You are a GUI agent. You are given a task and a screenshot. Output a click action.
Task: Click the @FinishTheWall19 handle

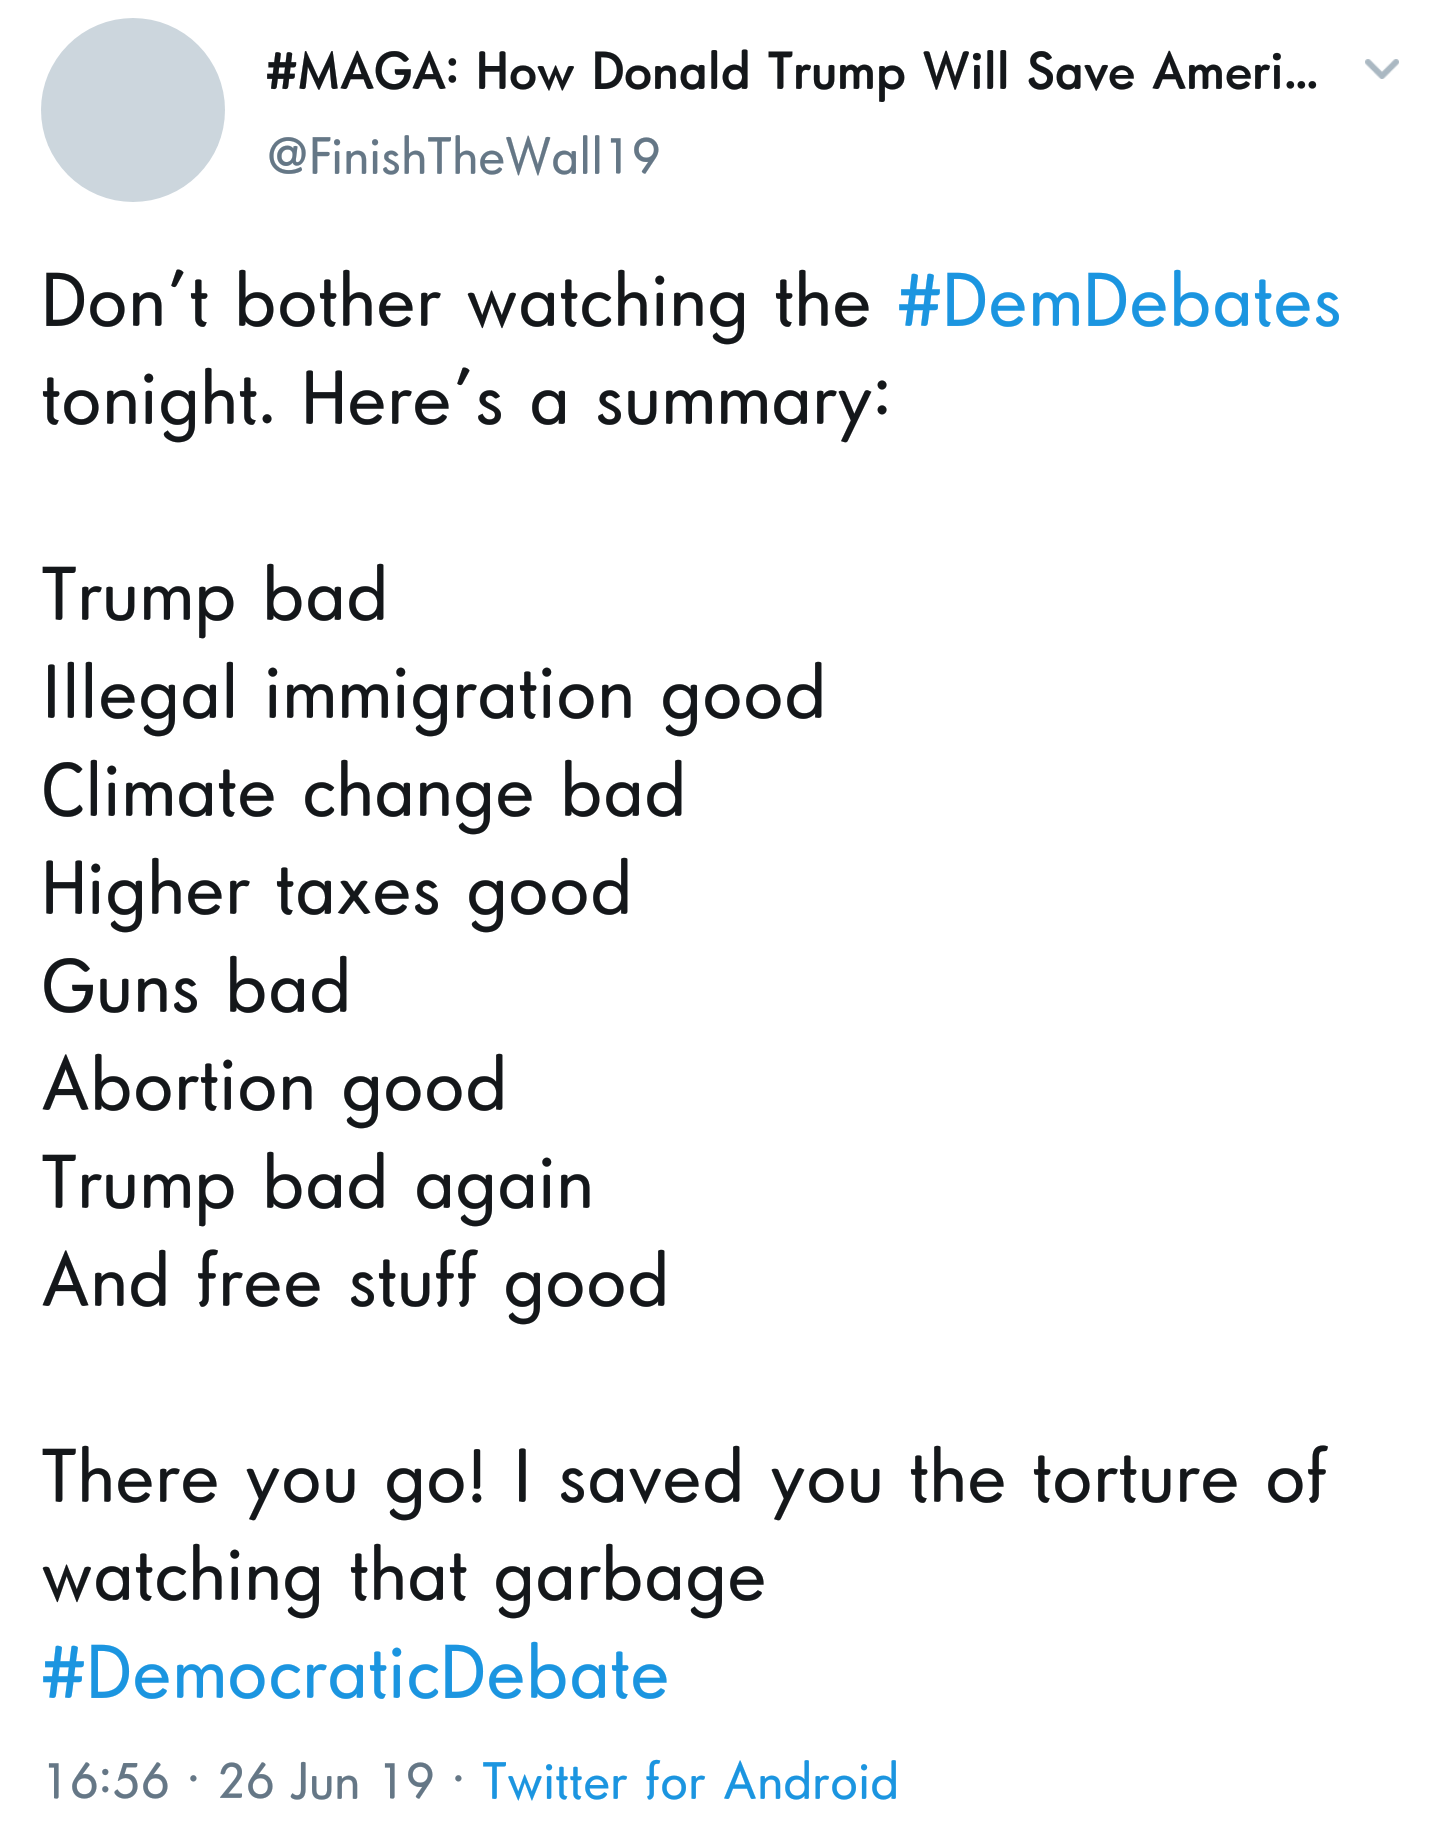pyautogui.click(x=464, y=157)
